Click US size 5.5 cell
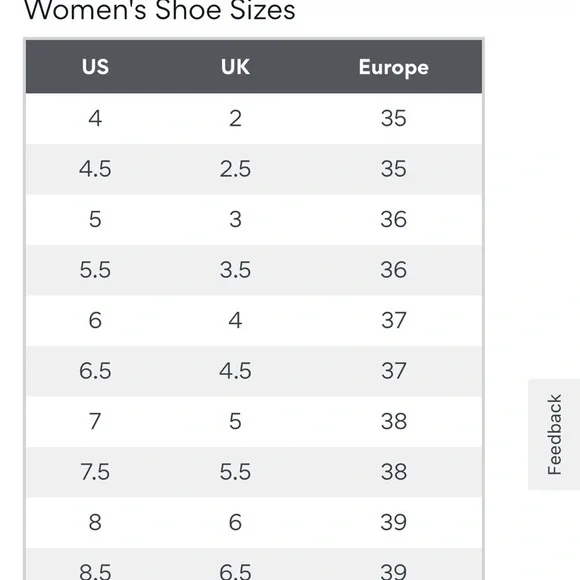Screen dimensions: 580x580 point(95,270)
